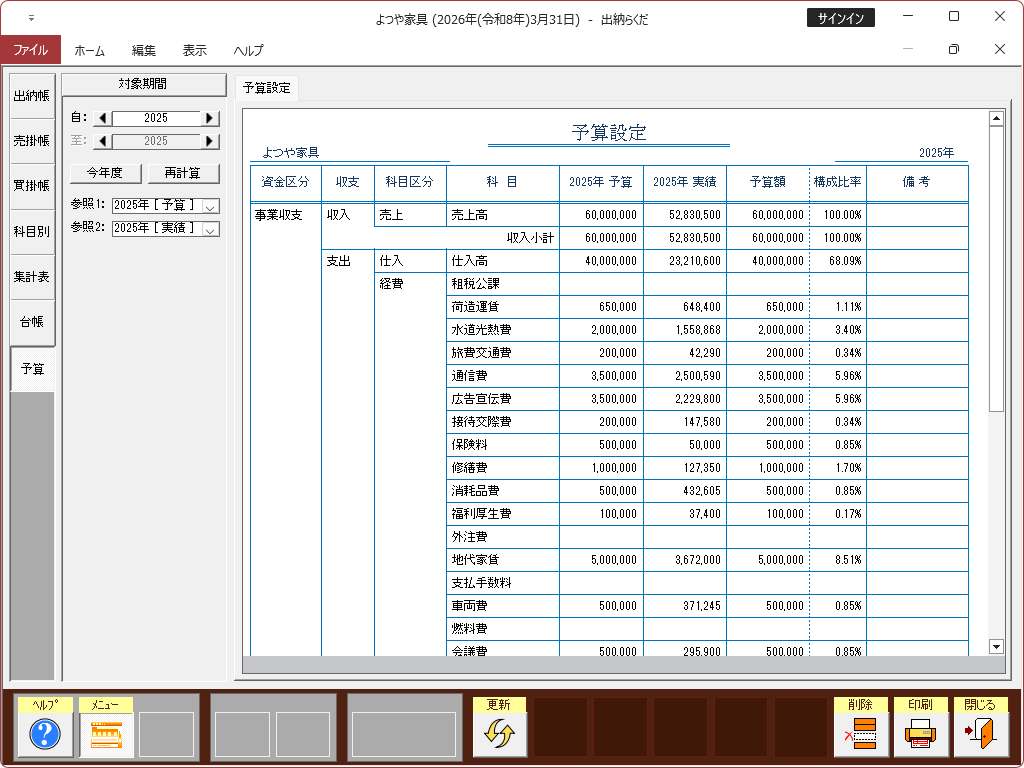Switch to the 出納帳 side tab
Image resolution: width=1024 pixels, height=768 pixels.
click(31, 96)
